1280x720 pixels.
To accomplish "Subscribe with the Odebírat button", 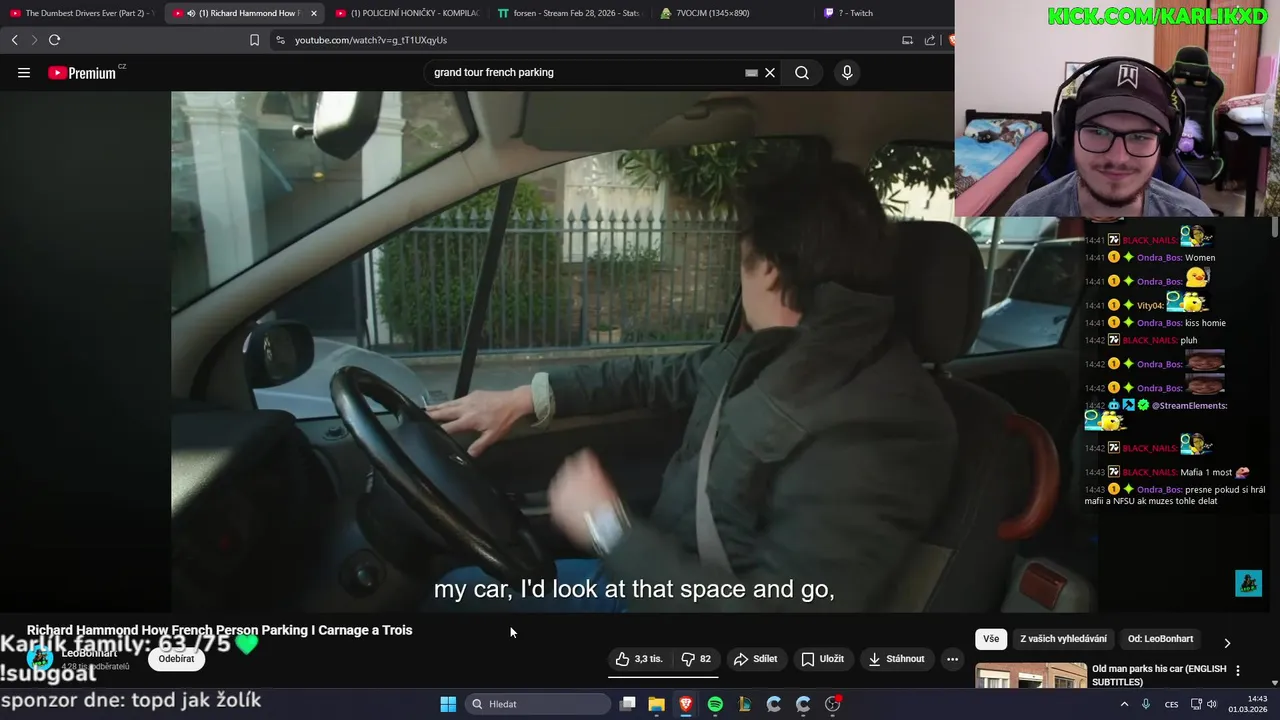I will point(176,659).
